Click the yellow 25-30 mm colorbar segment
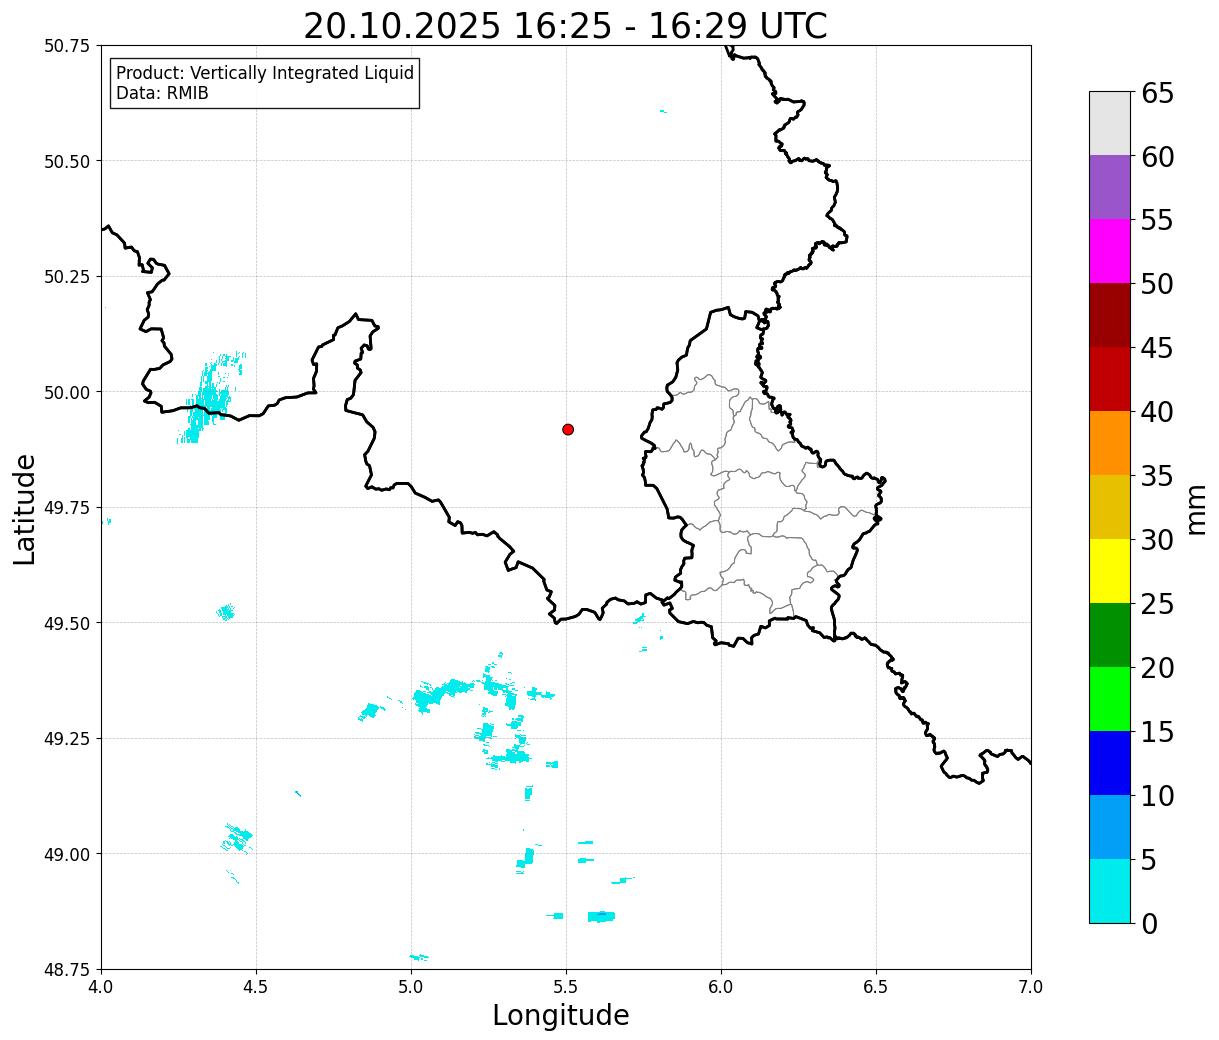Screen dimensions: 1219x1040 (1110, 571)
